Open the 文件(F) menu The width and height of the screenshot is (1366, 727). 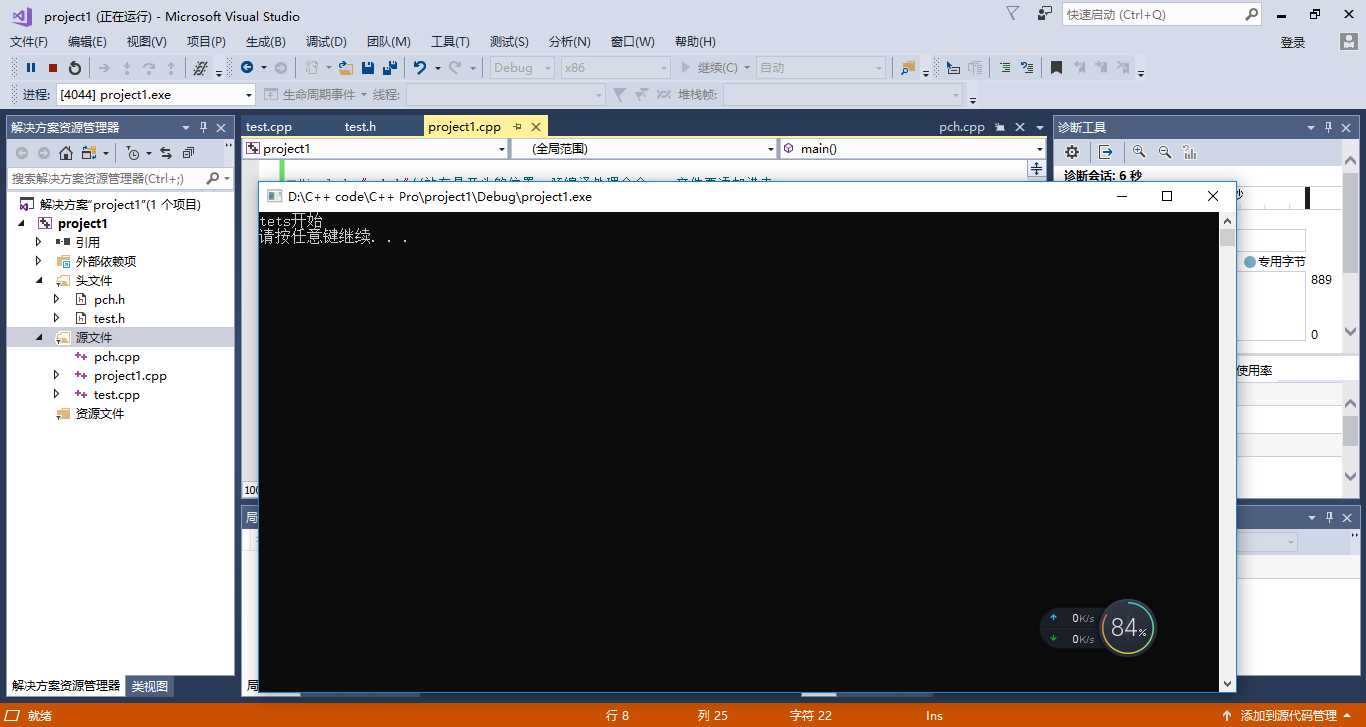[29, 41]
